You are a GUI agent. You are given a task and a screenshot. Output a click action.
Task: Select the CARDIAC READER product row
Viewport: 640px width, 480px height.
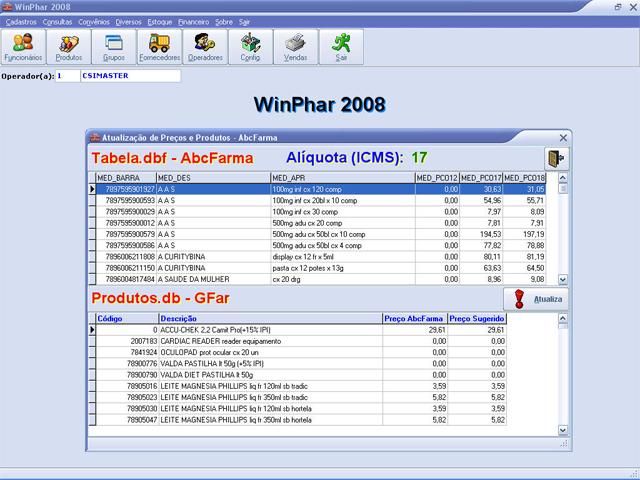297,341
